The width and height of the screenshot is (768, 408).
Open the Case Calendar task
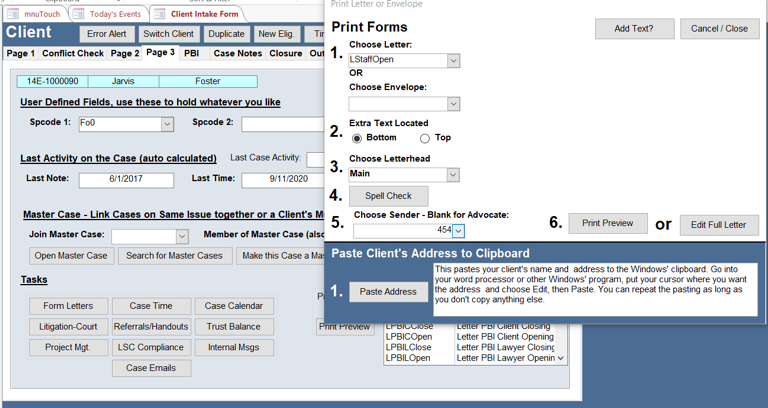(233, 306)
